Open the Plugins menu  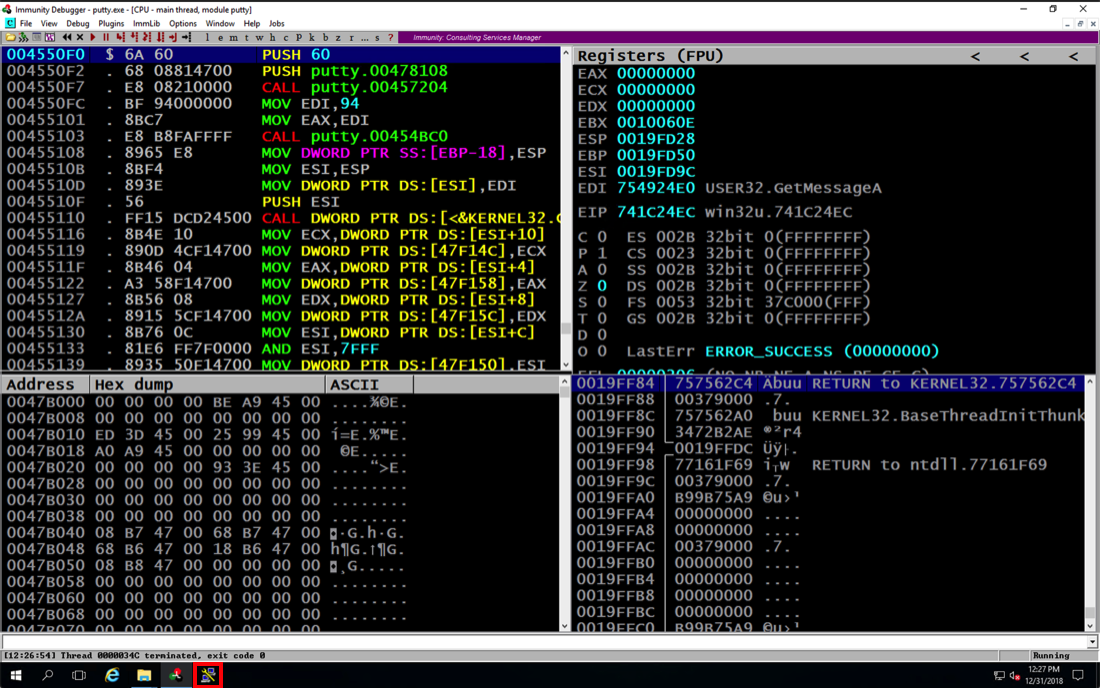click(x=111, y=23)
